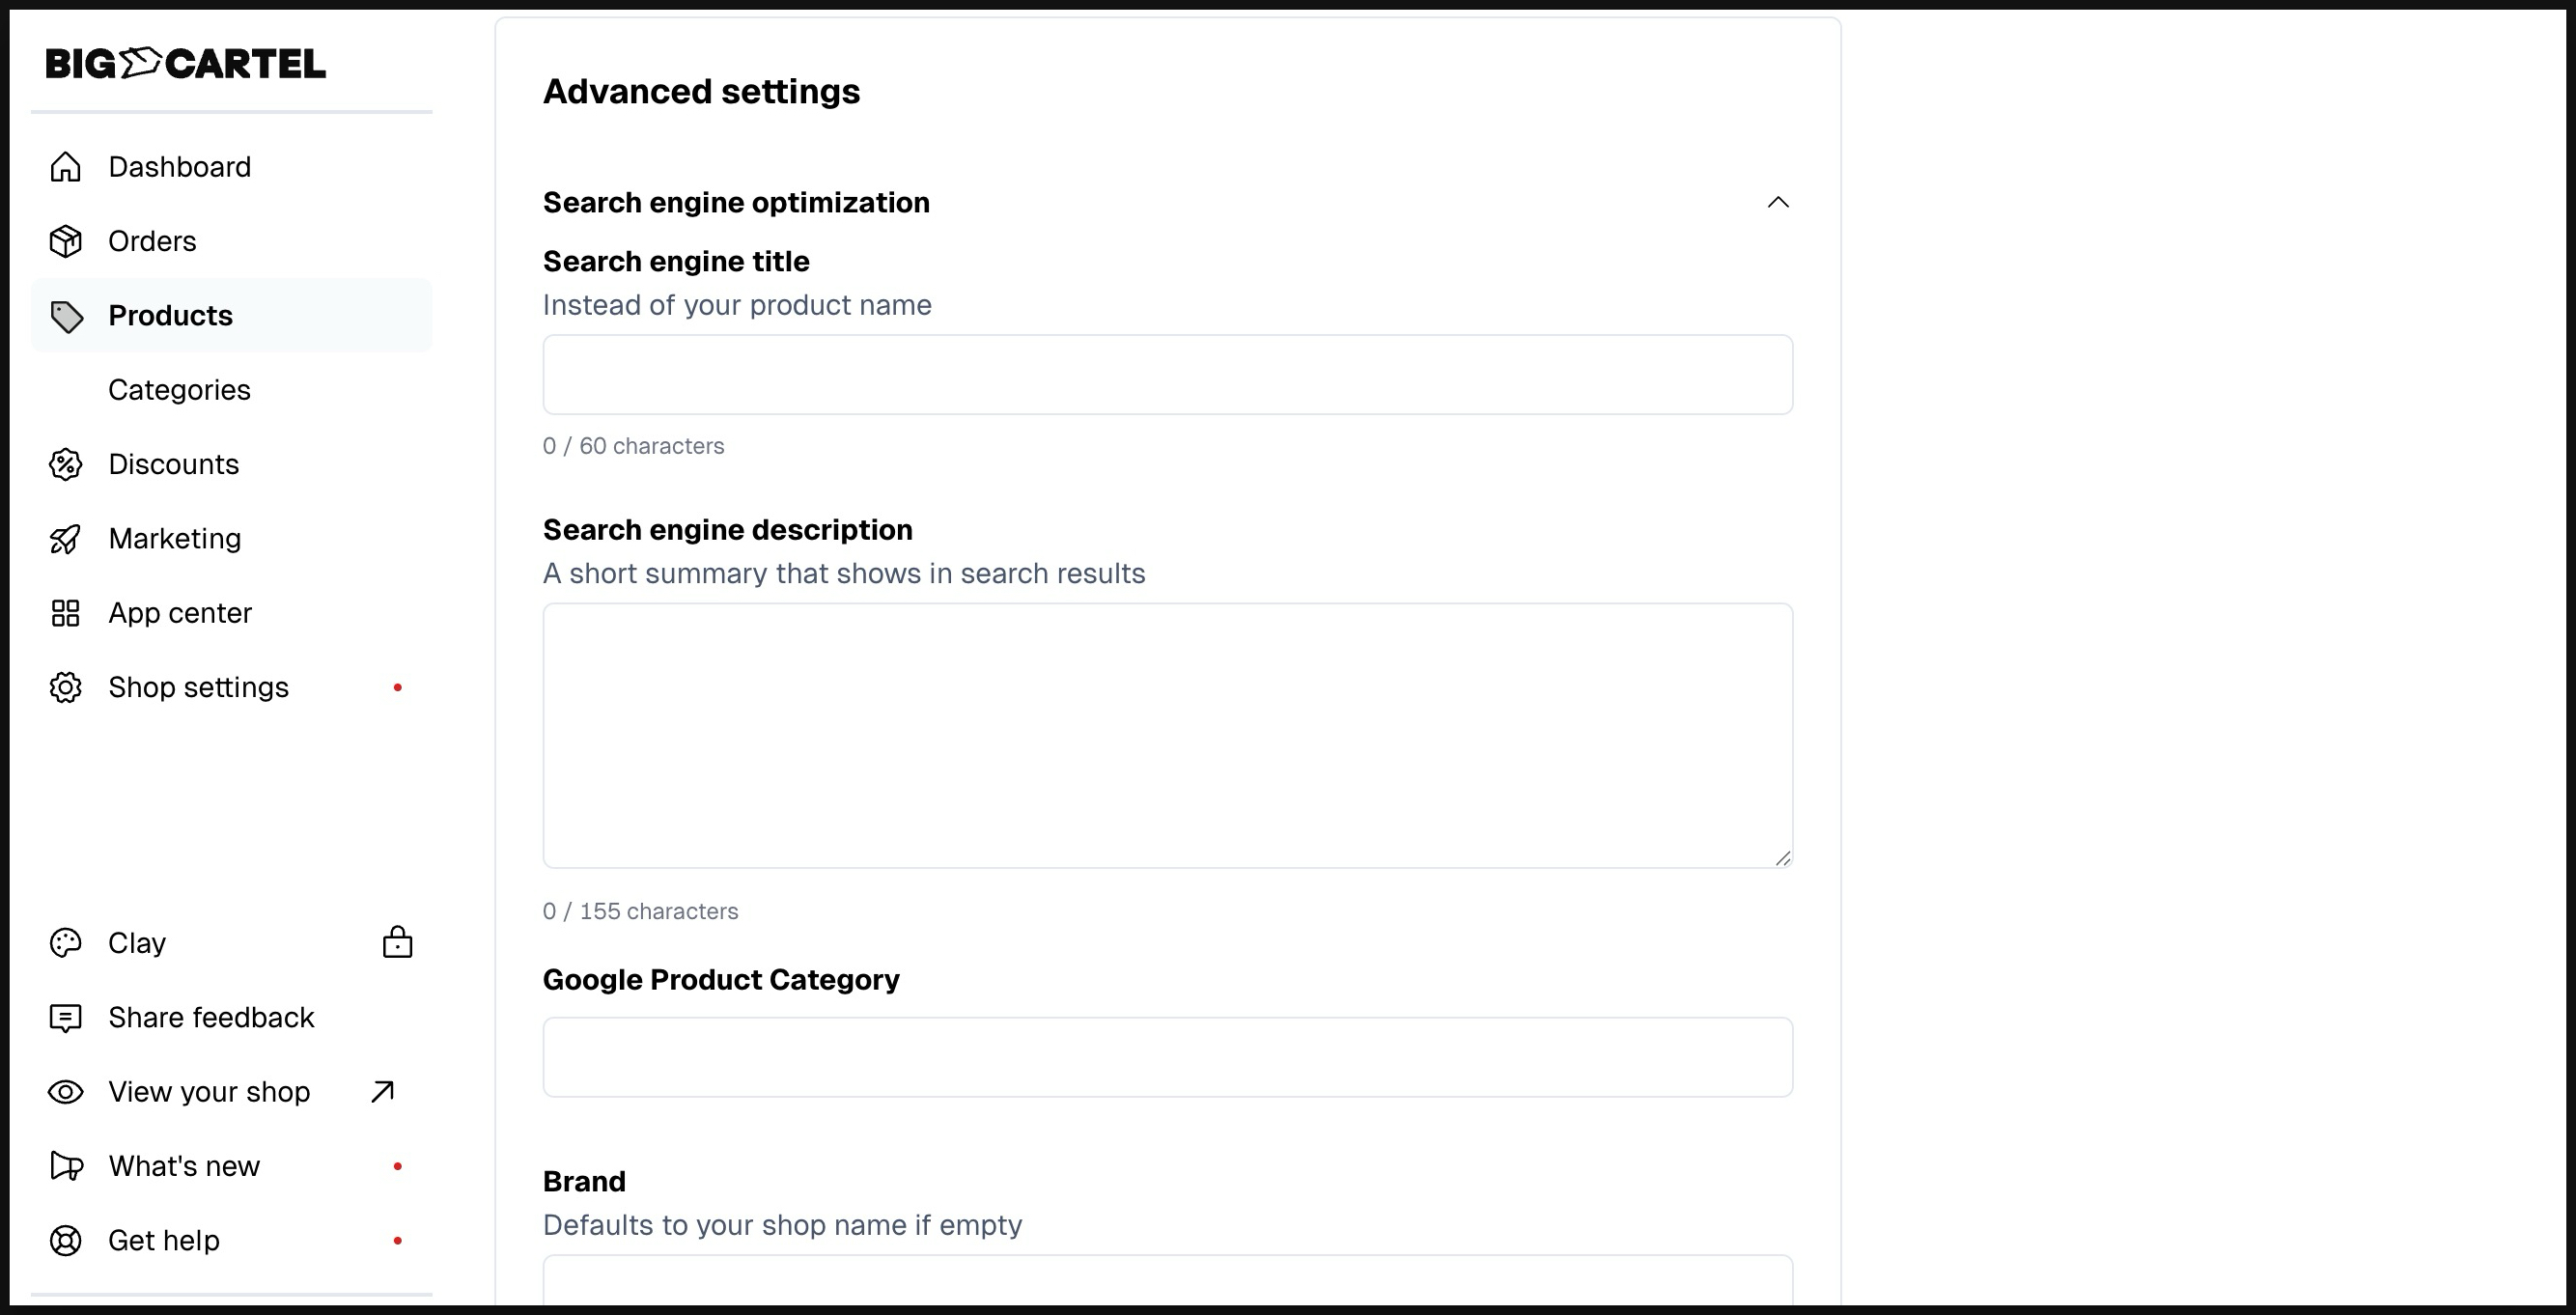Open the Google Product Category field

[x=1167, y=1057]
